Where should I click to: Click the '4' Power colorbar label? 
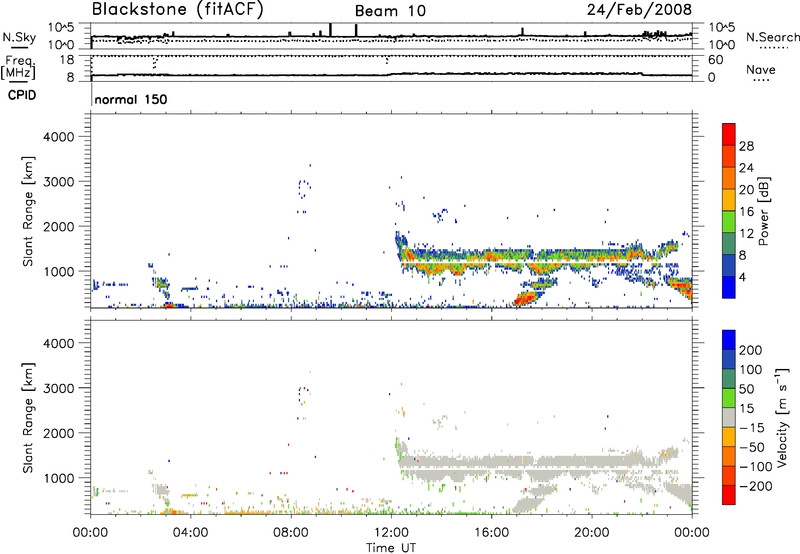(x=742, y=277)
